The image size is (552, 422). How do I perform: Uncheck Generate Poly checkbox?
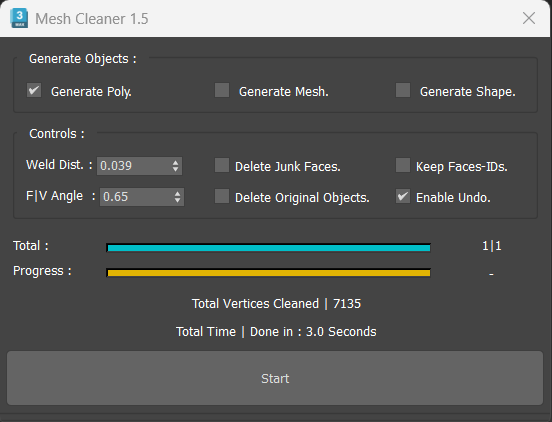34,90
